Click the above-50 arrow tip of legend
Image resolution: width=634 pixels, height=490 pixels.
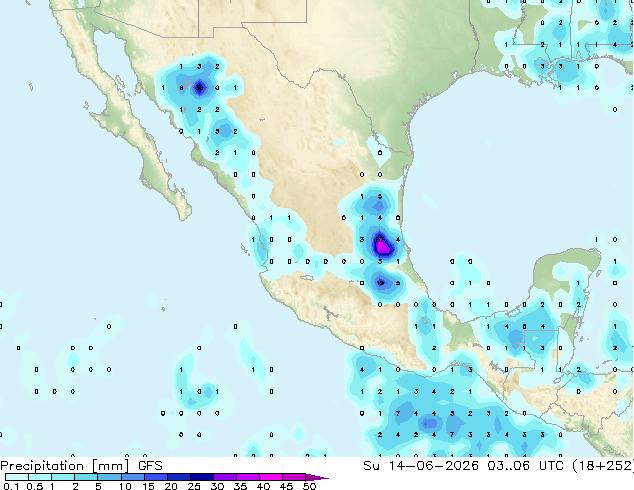pyautogui.click(x=317, y=477)
